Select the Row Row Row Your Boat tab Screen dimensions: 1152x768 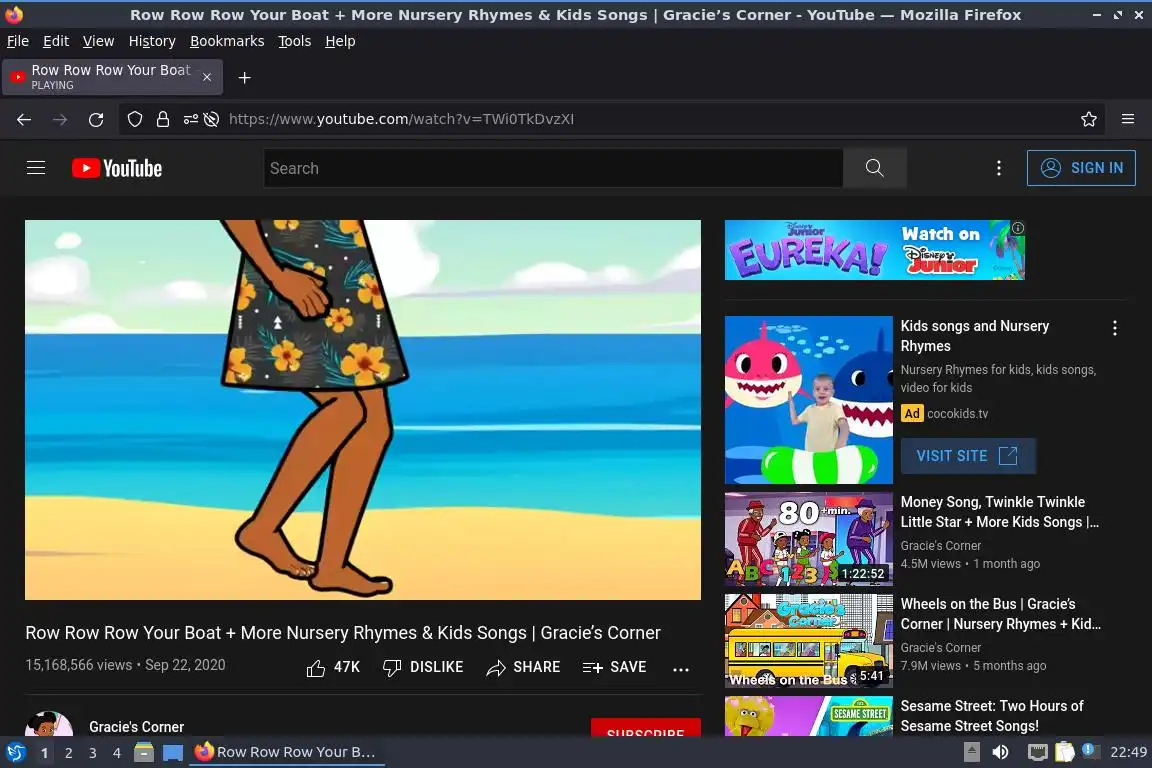pos(112,77)
